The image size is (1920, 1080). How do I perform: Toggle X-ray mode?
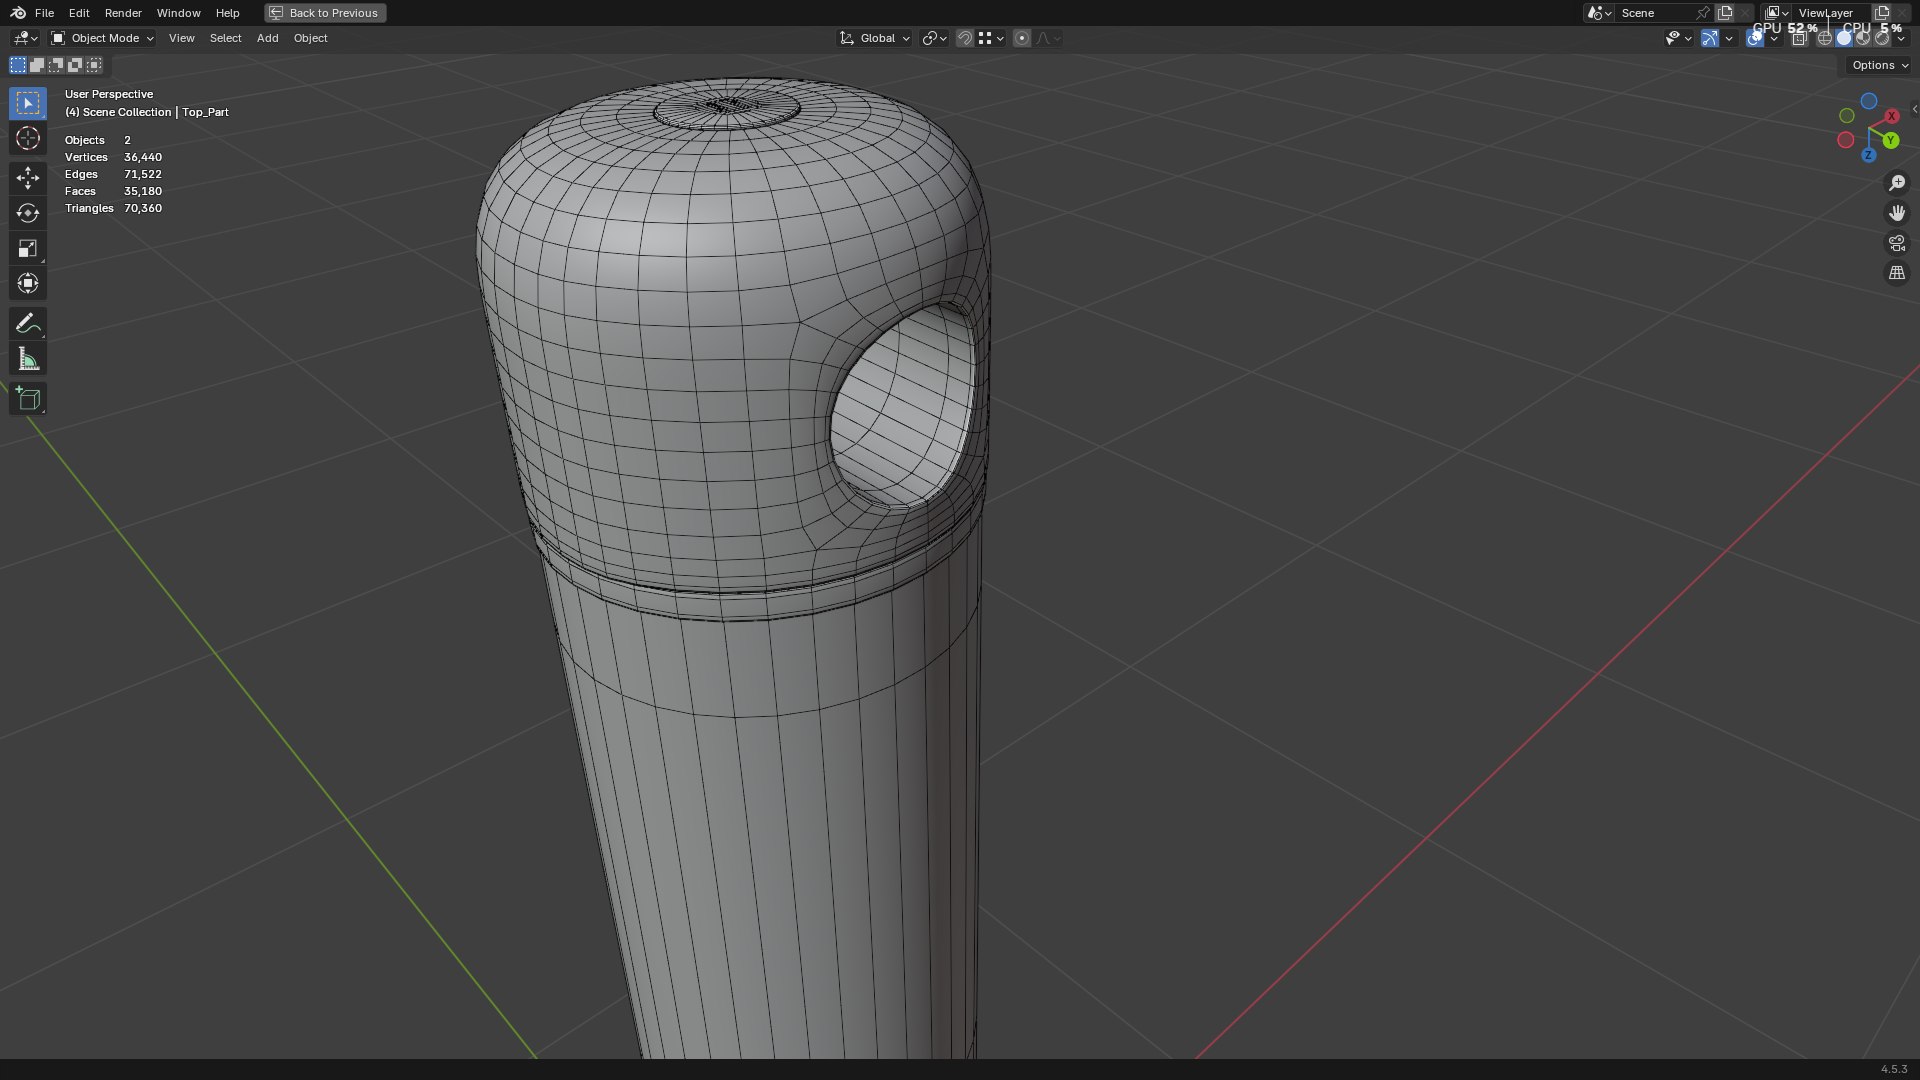point(1799,38)
